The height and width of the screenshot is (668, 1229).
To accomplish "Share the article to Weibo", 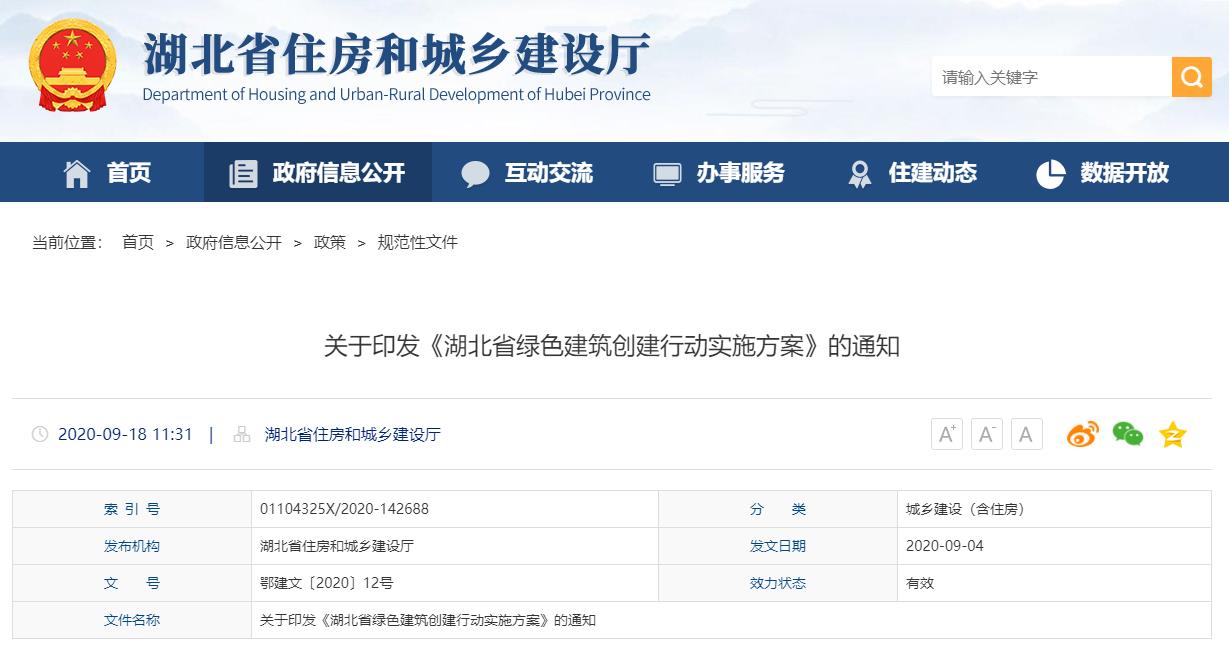I will point(1082,434).
